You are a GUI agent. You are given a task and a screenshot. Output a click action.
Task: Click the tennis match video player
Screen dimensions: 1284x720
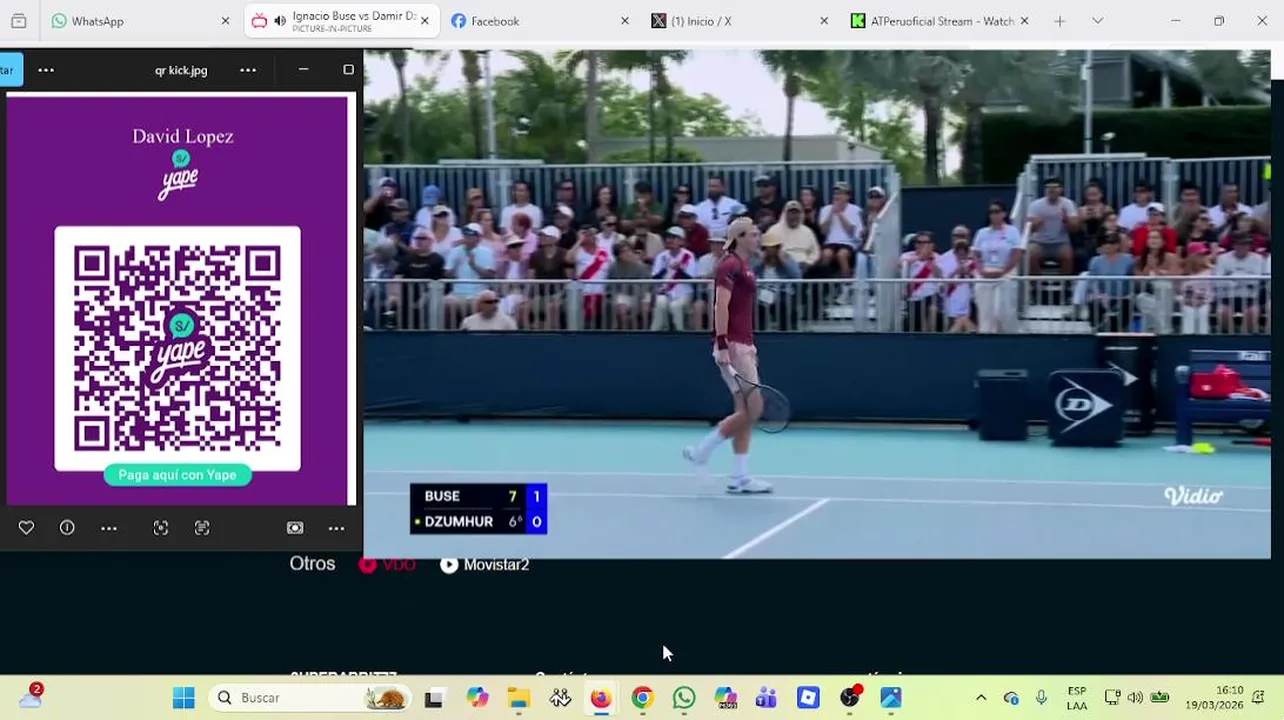point(817,304)
